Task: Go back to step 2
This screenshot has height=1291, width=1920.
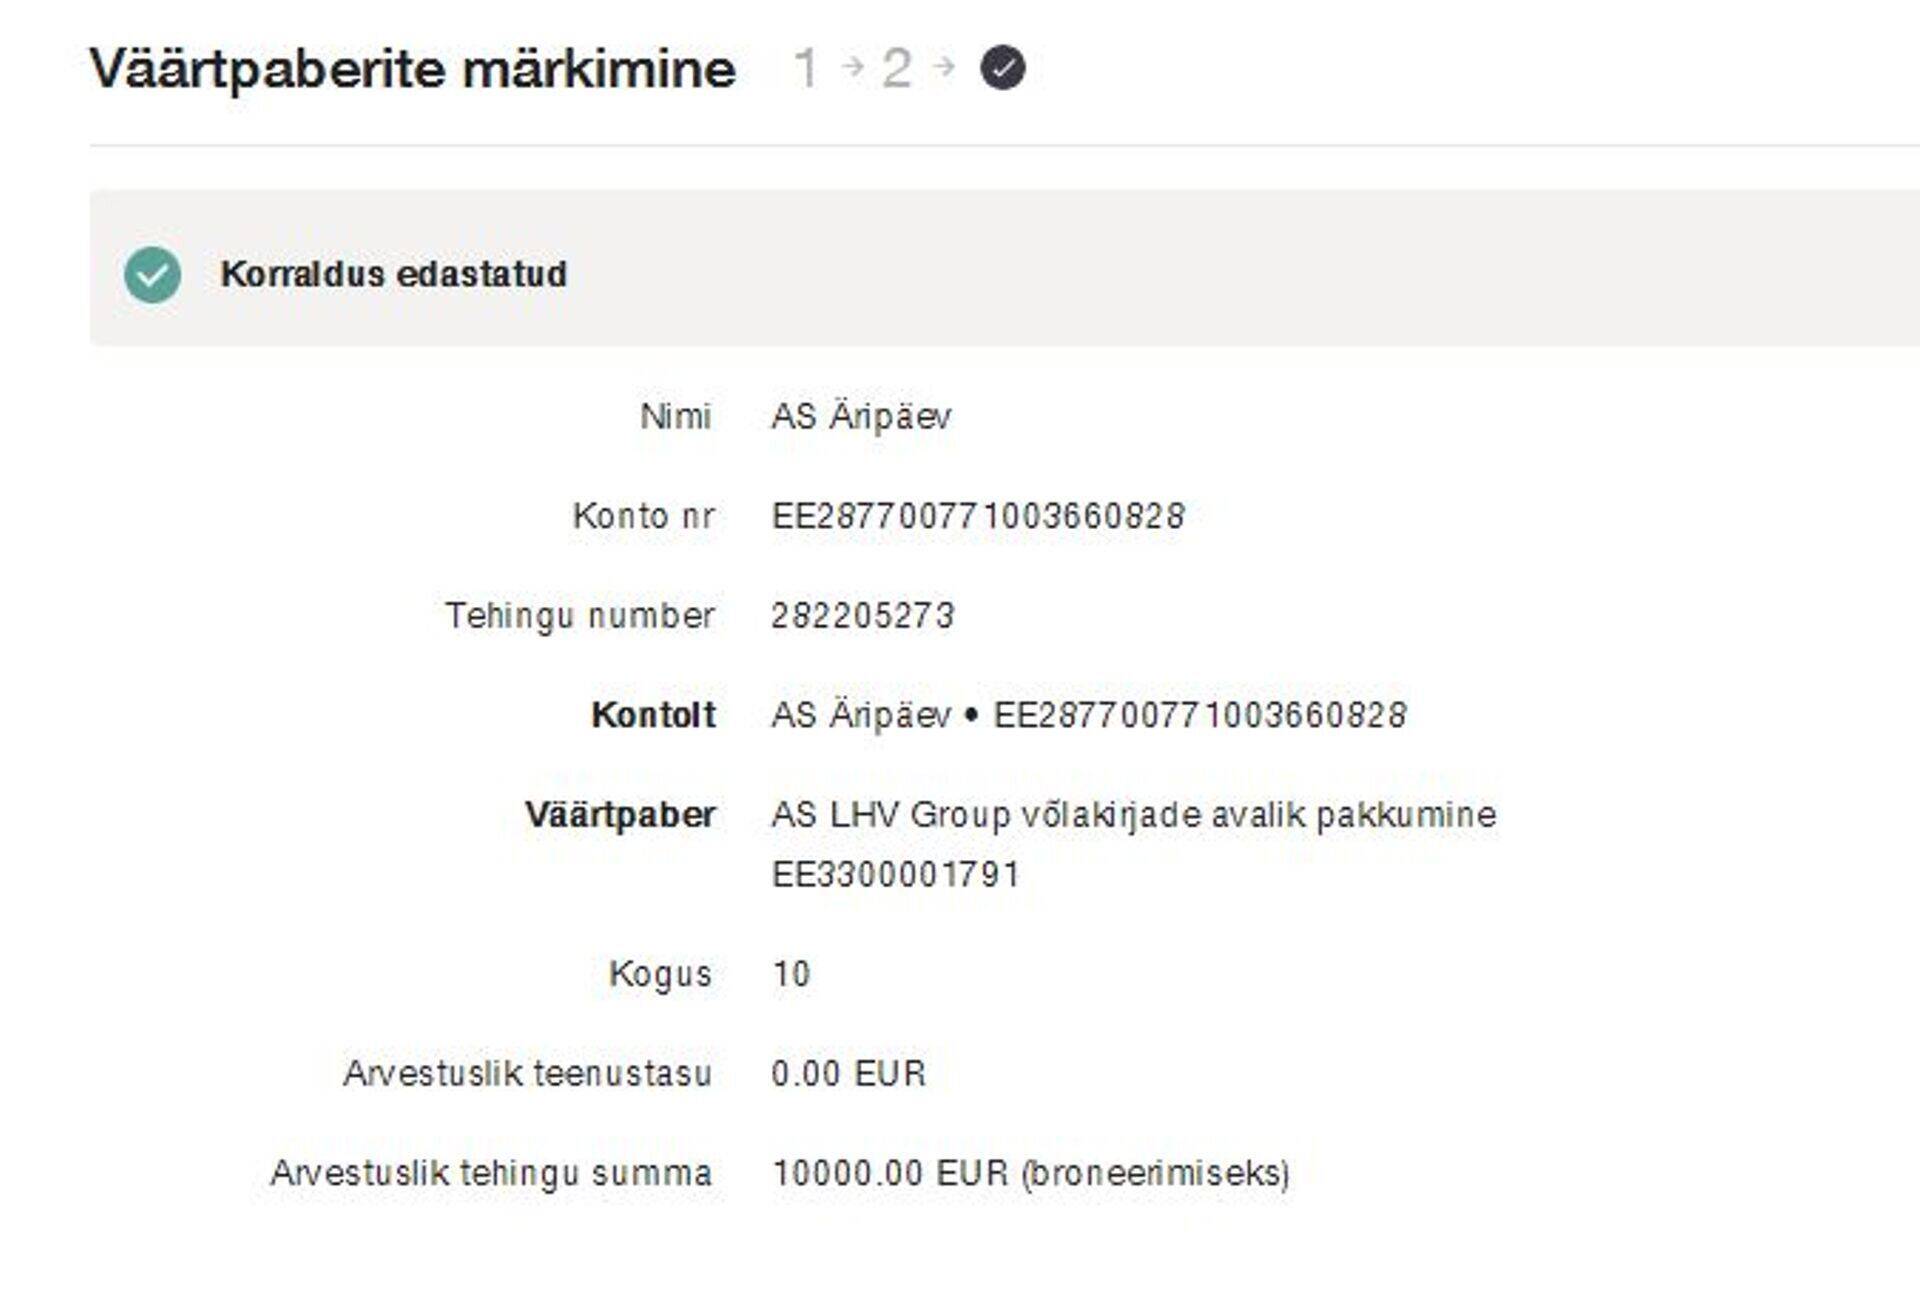Action: [896, 68]
